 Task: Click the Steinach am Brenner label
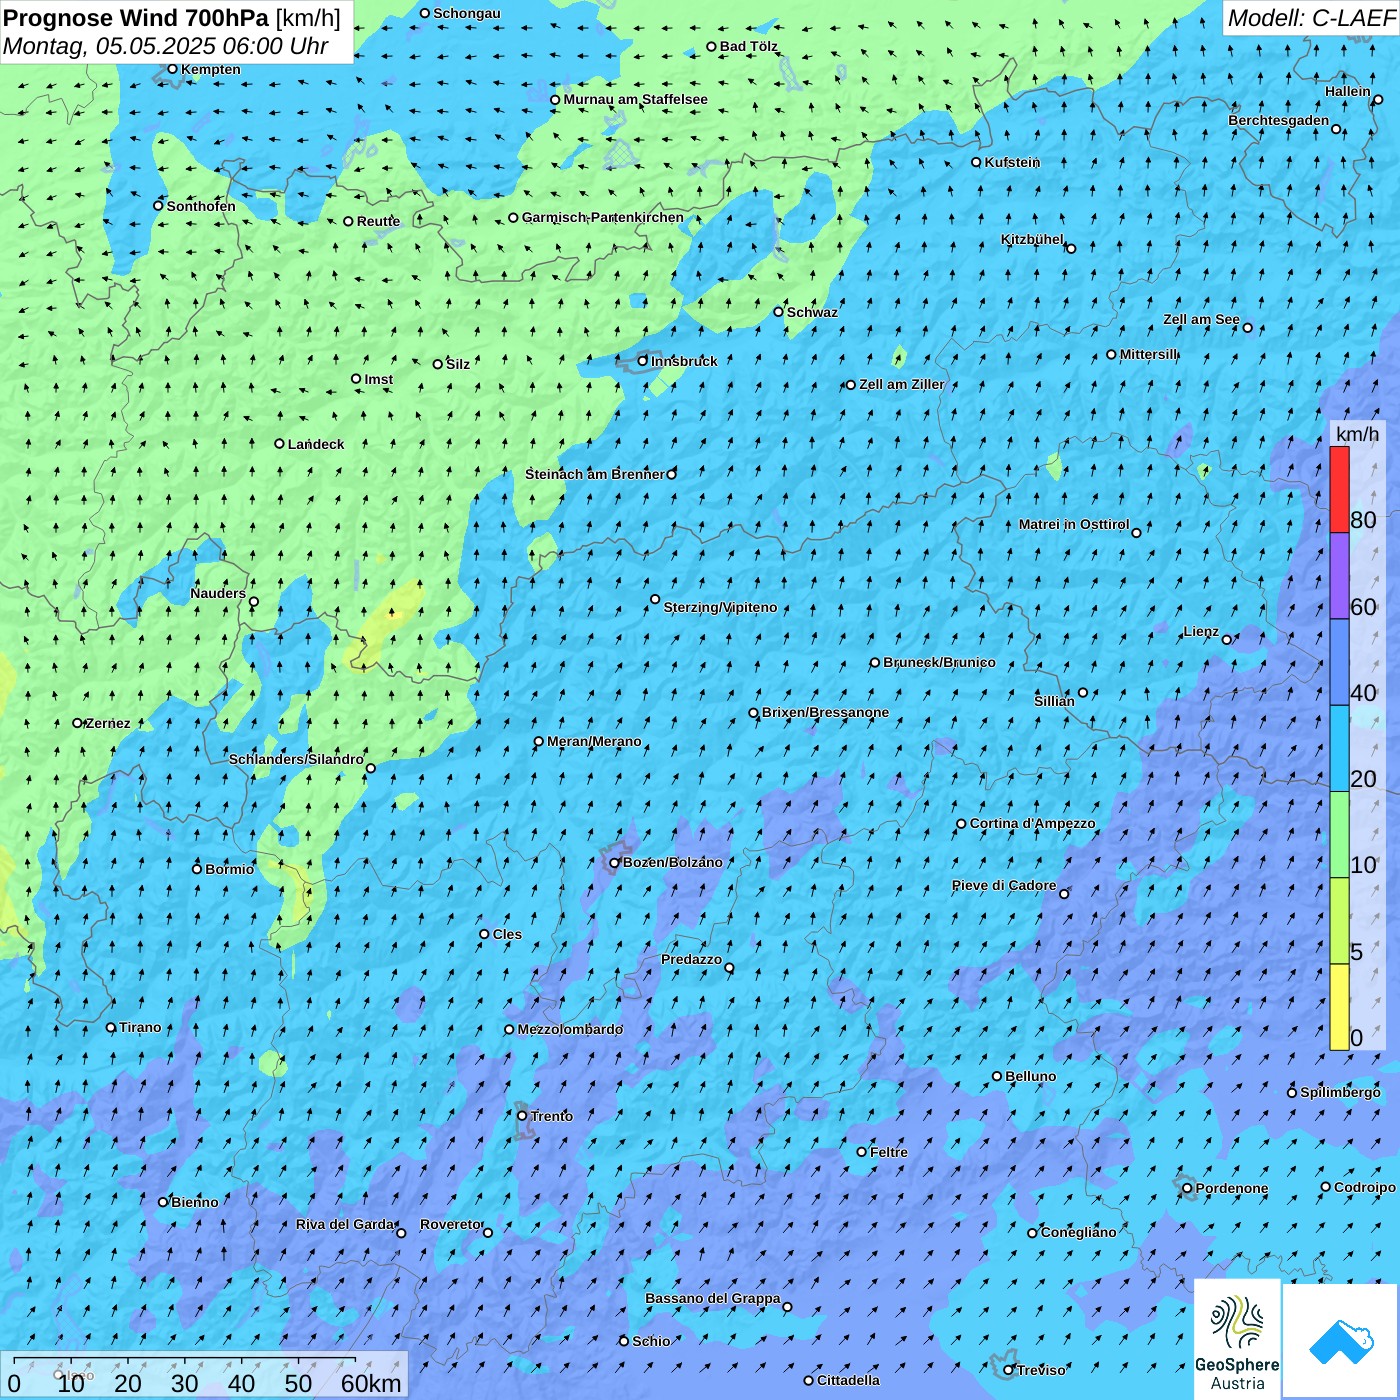coord(594,474)
